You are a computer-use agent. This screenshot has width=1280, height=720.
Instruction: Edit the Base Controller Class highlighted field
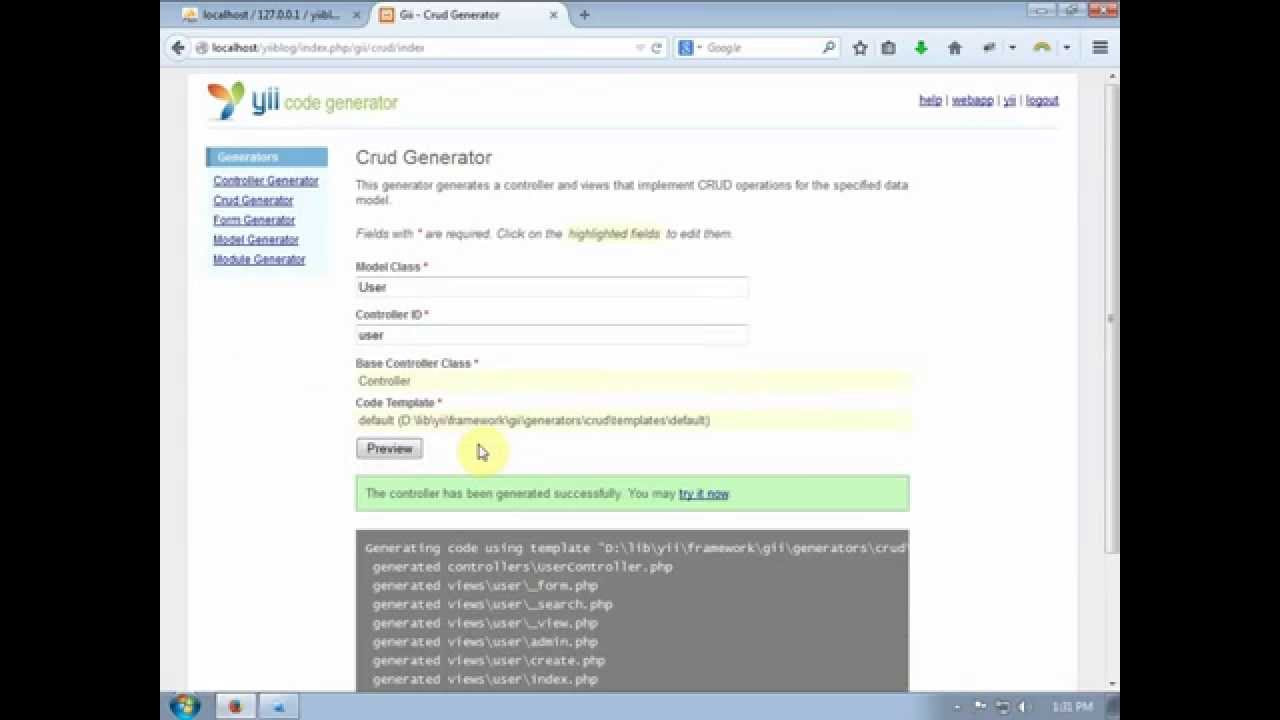coord(633,381)
